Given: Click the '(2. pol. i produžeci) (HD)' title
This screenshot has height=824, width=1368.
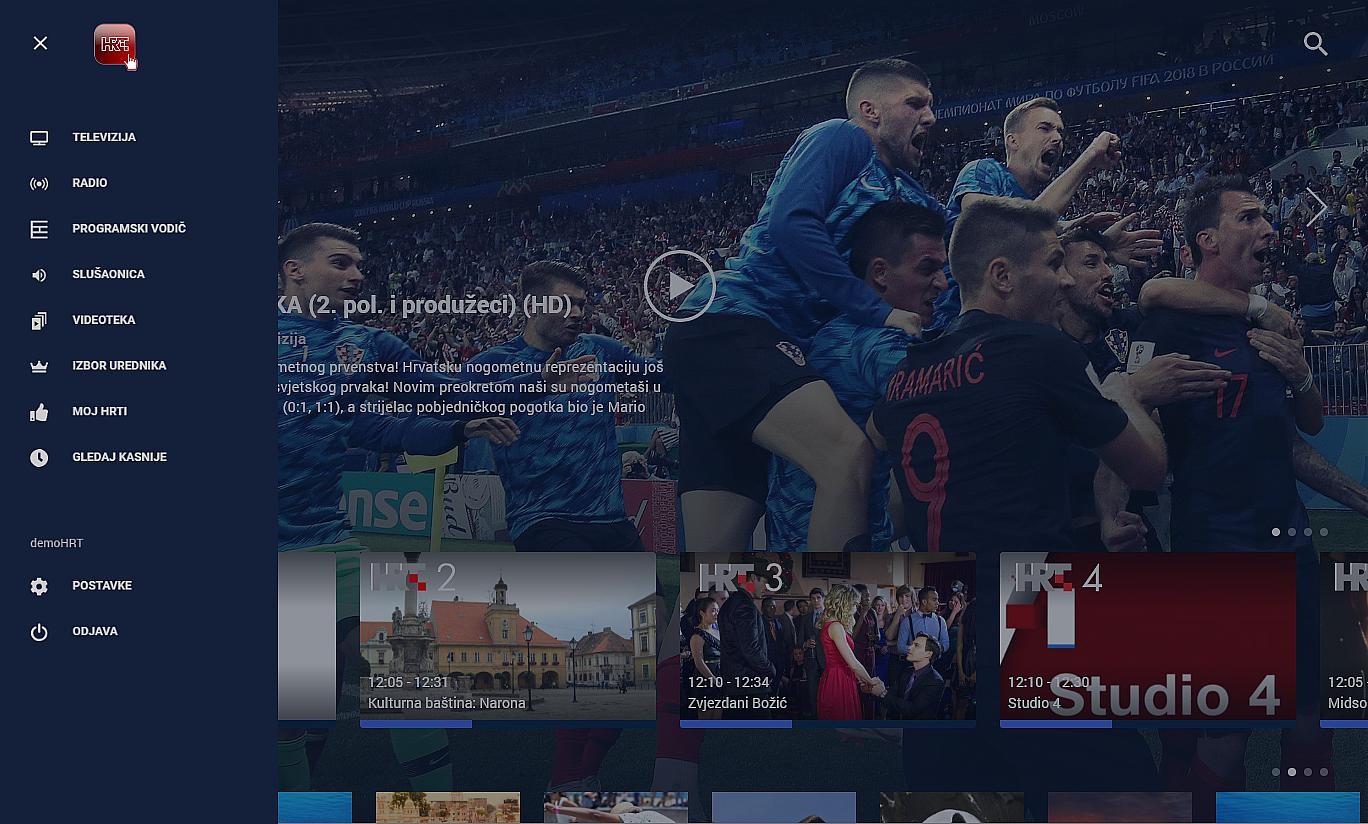Looking at the screenshot, I should (440, 305).
